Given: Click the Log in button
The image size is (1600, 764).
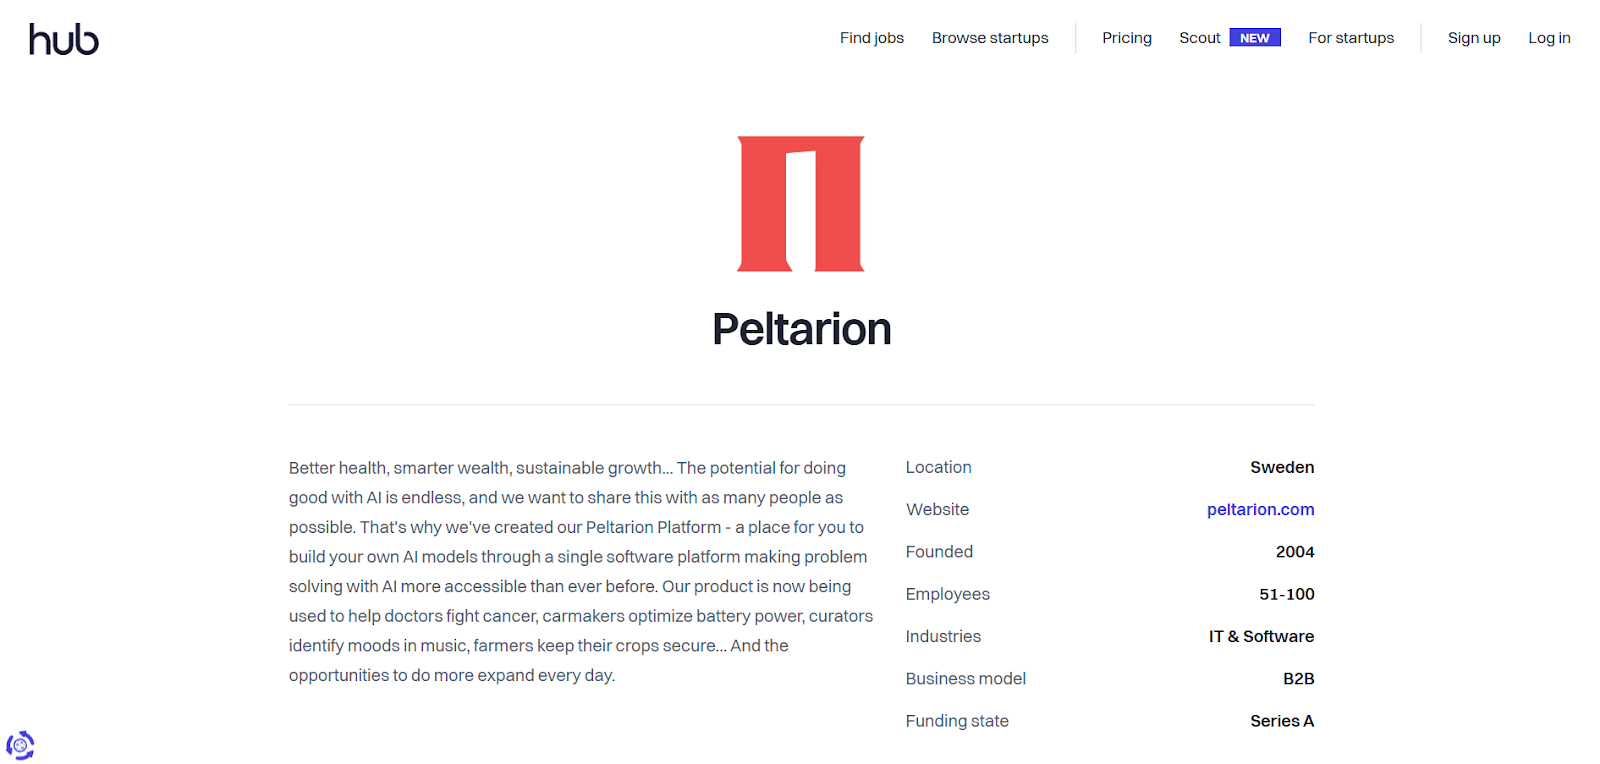Looking at the screenshot, I should pos(1549,37).
